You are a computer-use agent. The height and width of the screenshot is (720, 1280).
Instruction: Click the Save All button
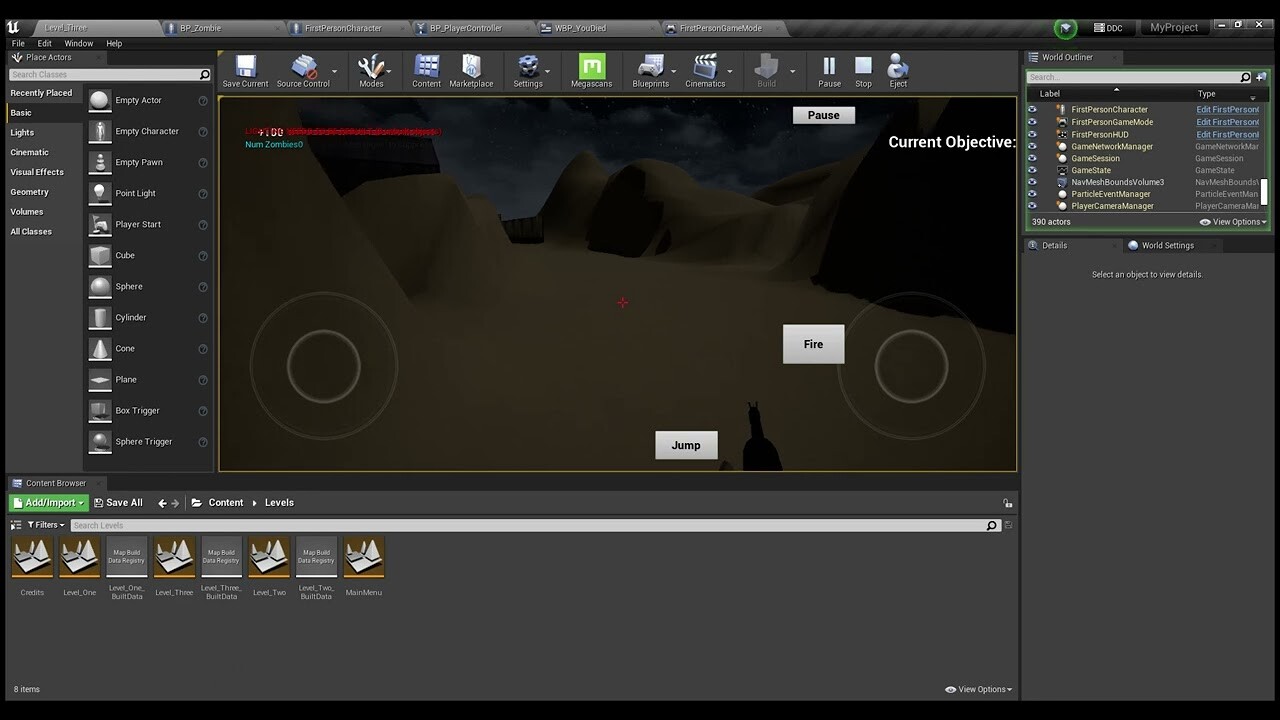[118, 503]
